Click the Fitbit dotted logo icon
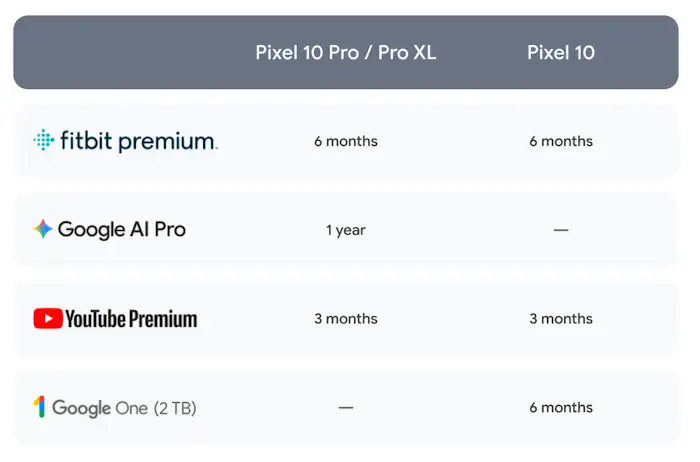 coord(43,141)
